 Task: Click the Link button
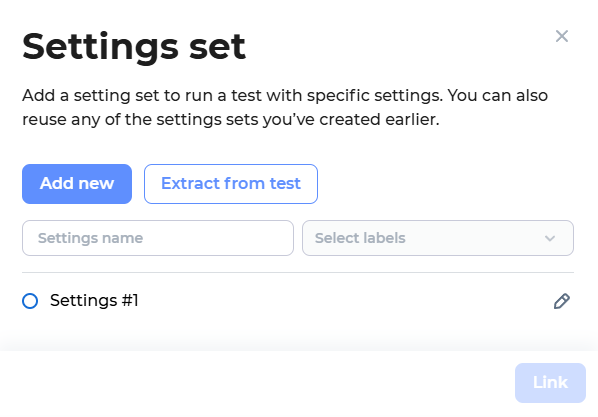click(550, 383)
